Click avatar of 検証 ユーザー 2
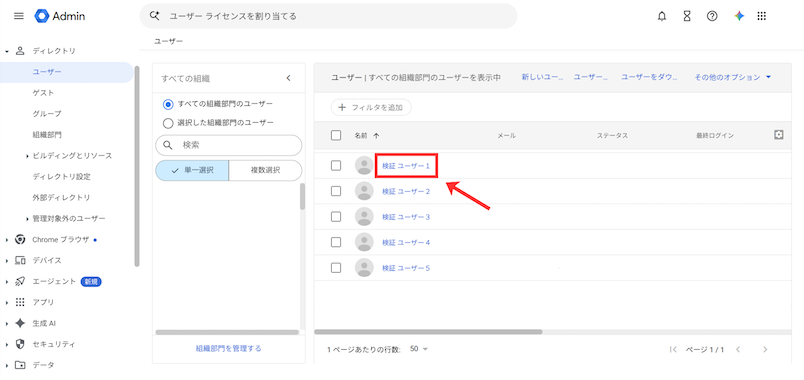 364,191
